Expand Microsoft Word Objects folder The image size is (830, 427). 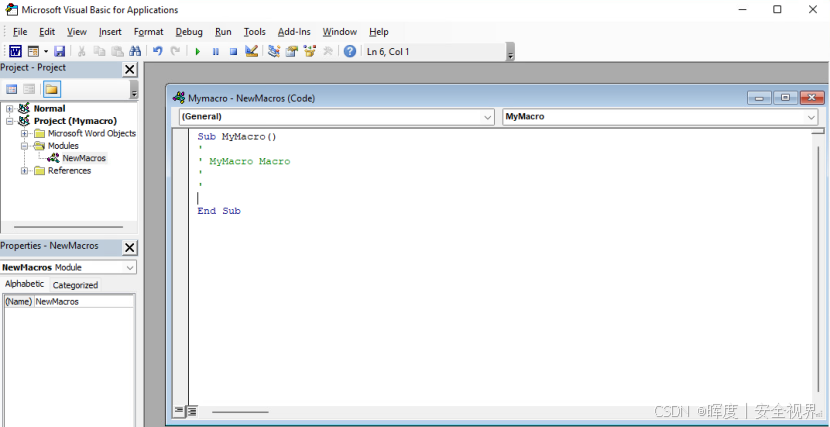click(x=24, y=133)
